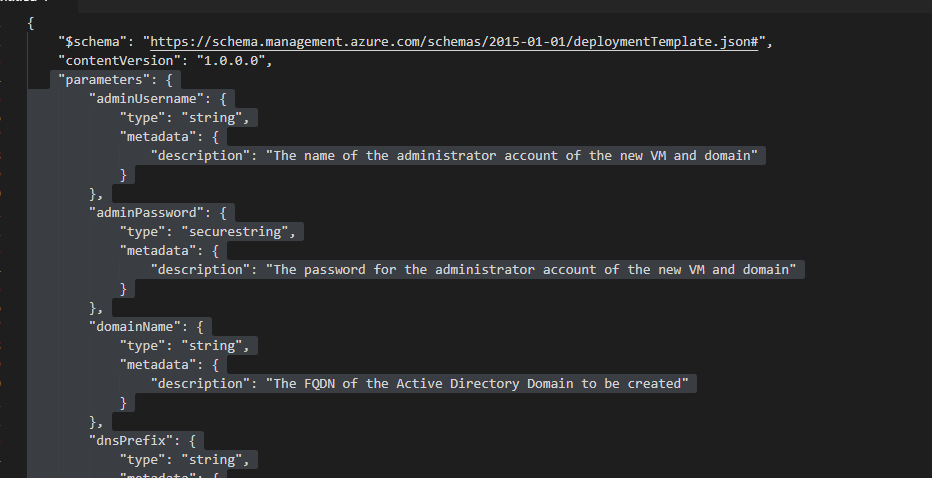Open the schema.management.azure.com deploymentTemplate link

click(x=454, y=42)
